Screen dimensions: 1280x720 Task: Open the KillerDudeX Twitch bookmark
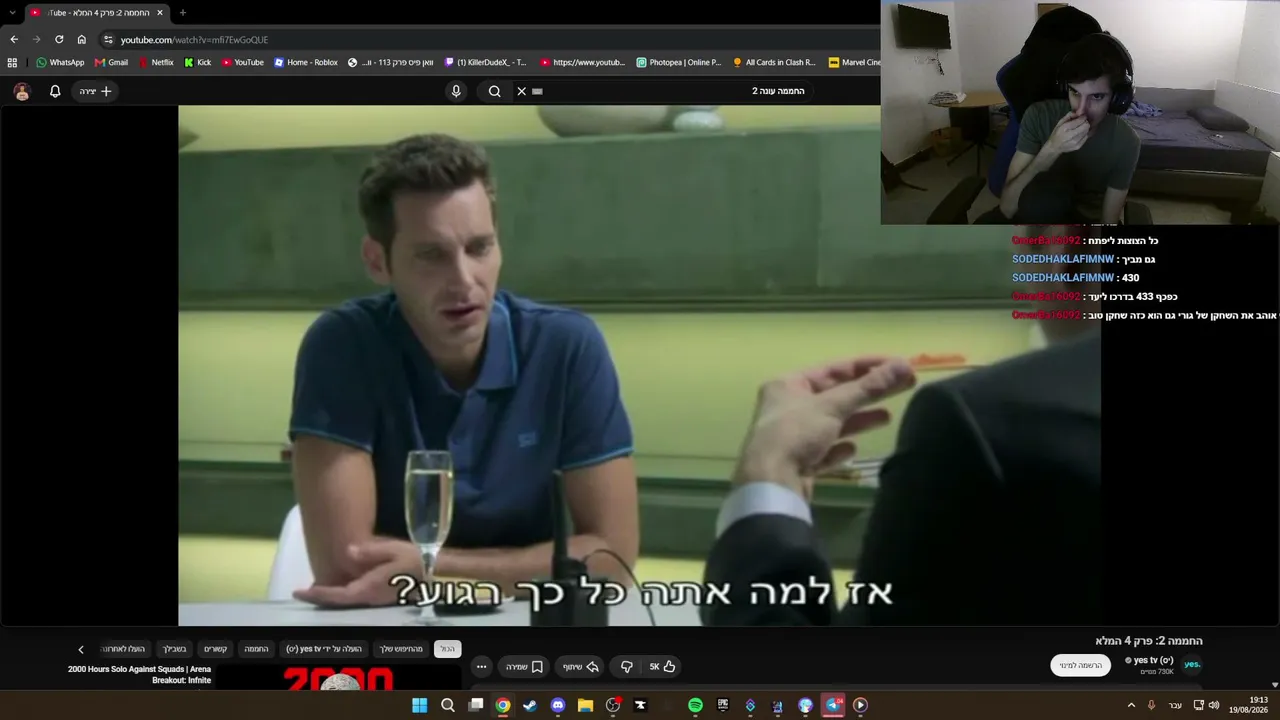(x=485, y=62)
